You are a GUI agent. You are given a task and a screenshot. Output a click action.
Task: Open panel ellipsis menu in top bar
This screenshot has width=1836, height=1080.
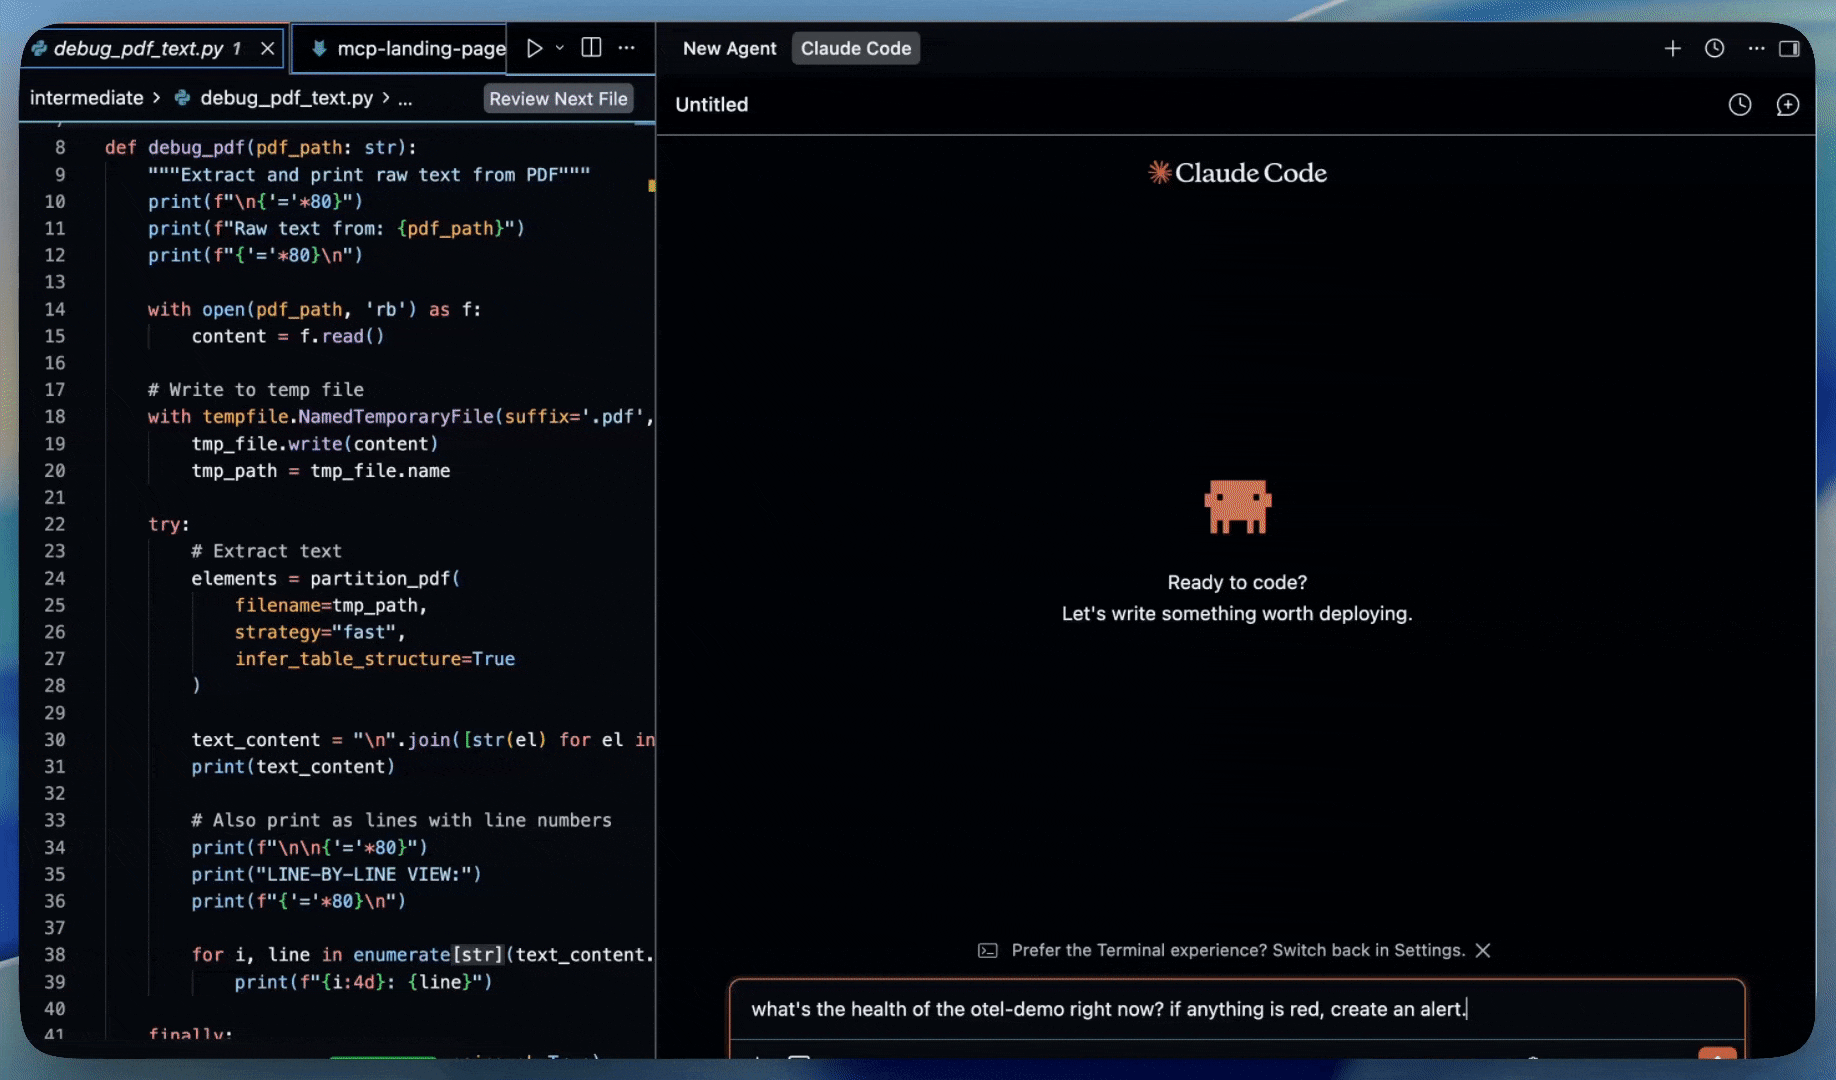point(1756,48)
